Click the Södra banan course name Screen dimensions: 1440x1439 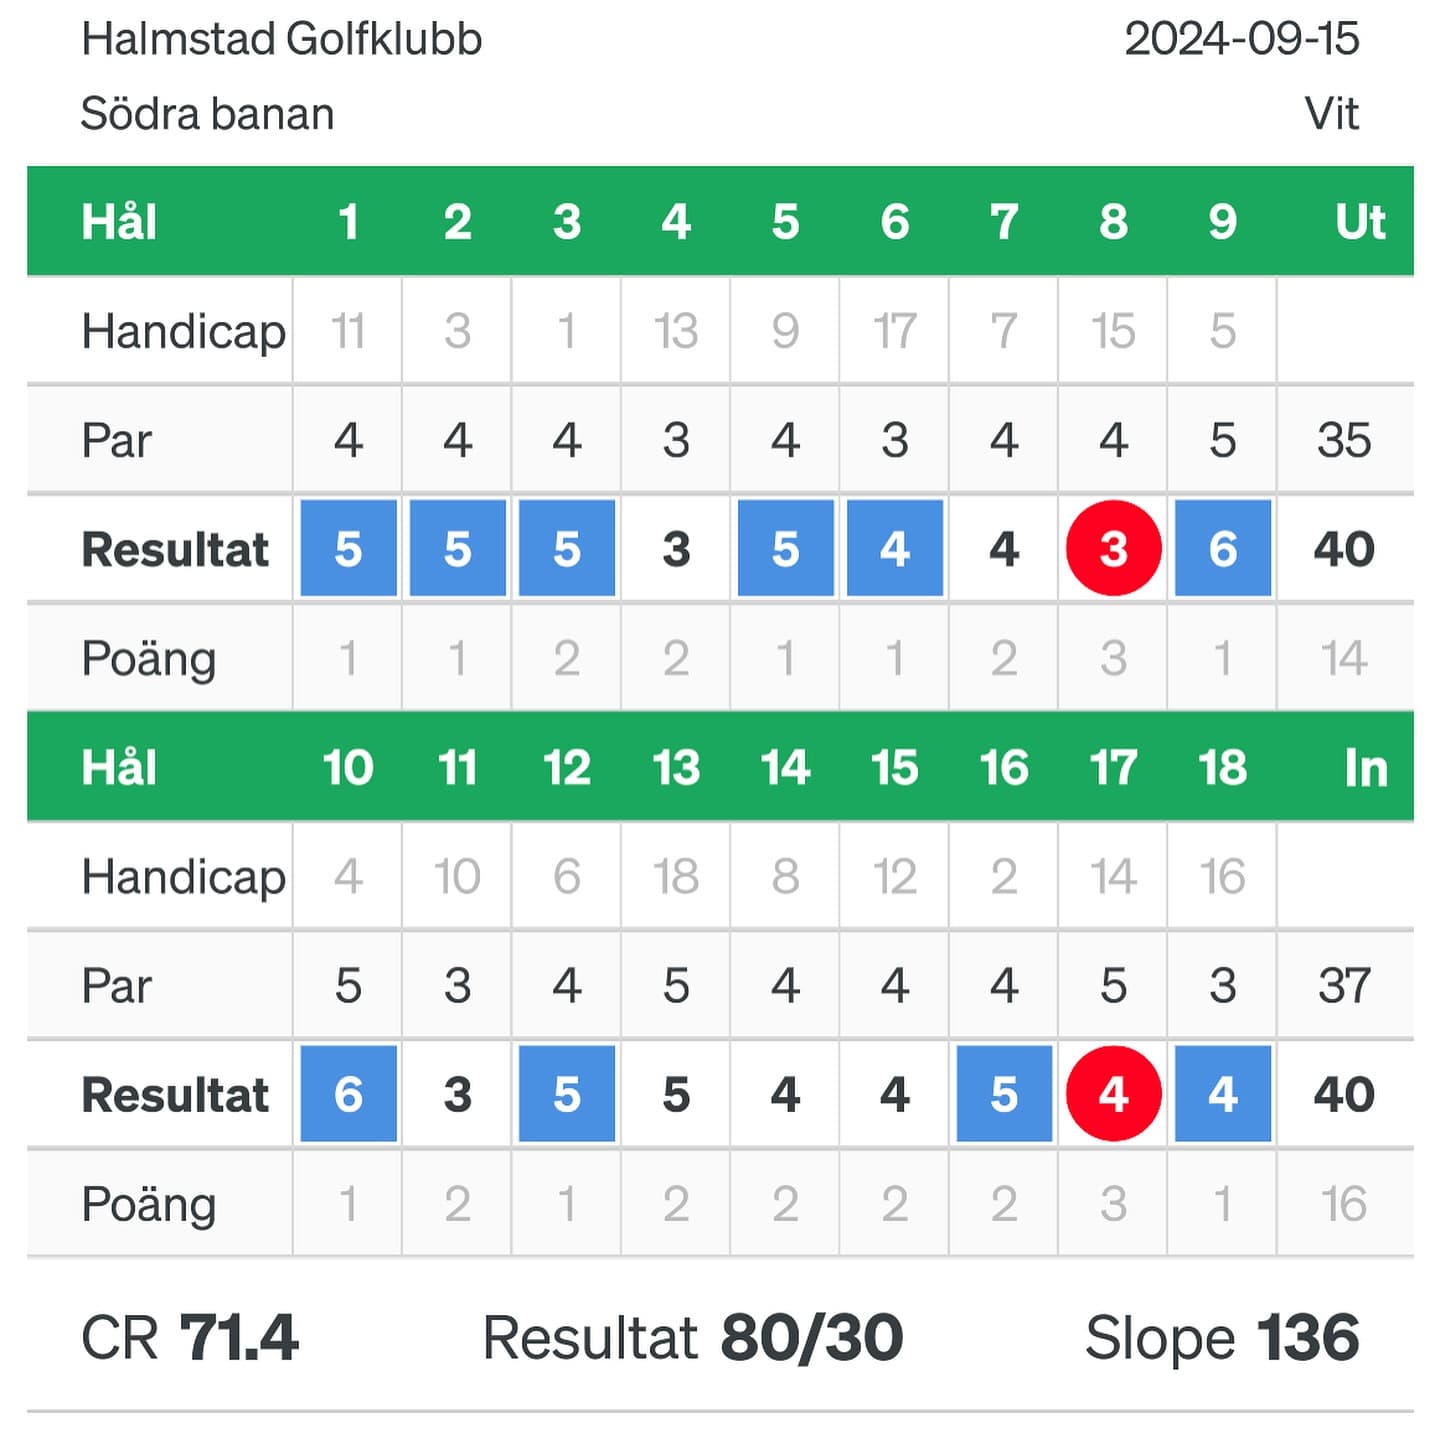(207, 114)
